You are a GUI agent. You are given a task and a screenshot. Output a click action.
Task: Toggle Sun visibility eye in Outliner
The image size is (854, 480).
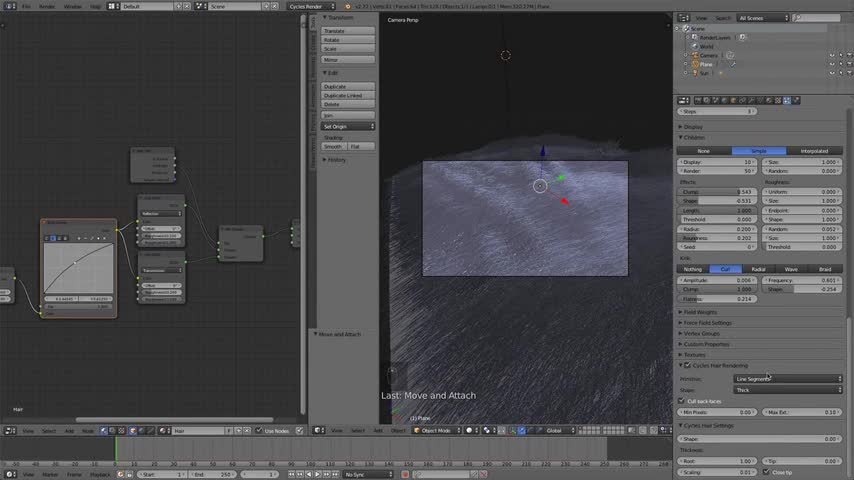point(832,72)
